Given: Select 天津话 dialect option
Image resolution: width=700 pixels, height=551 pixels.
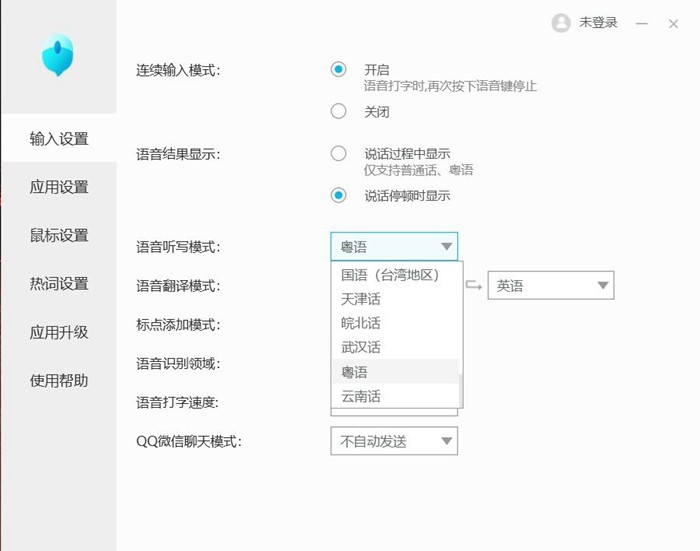Looking at the screenshot, I should coord(395,299).
